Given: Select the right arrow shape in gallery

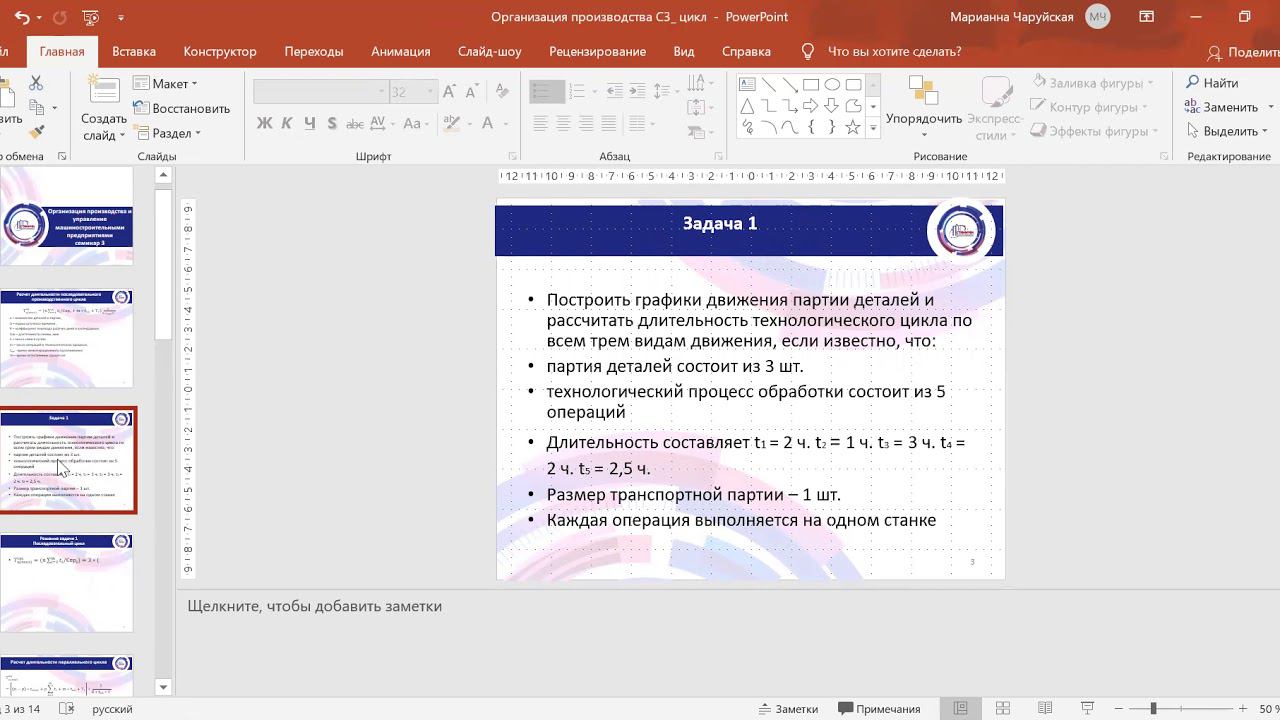Looking at the screenshot, I should [811, 106].
